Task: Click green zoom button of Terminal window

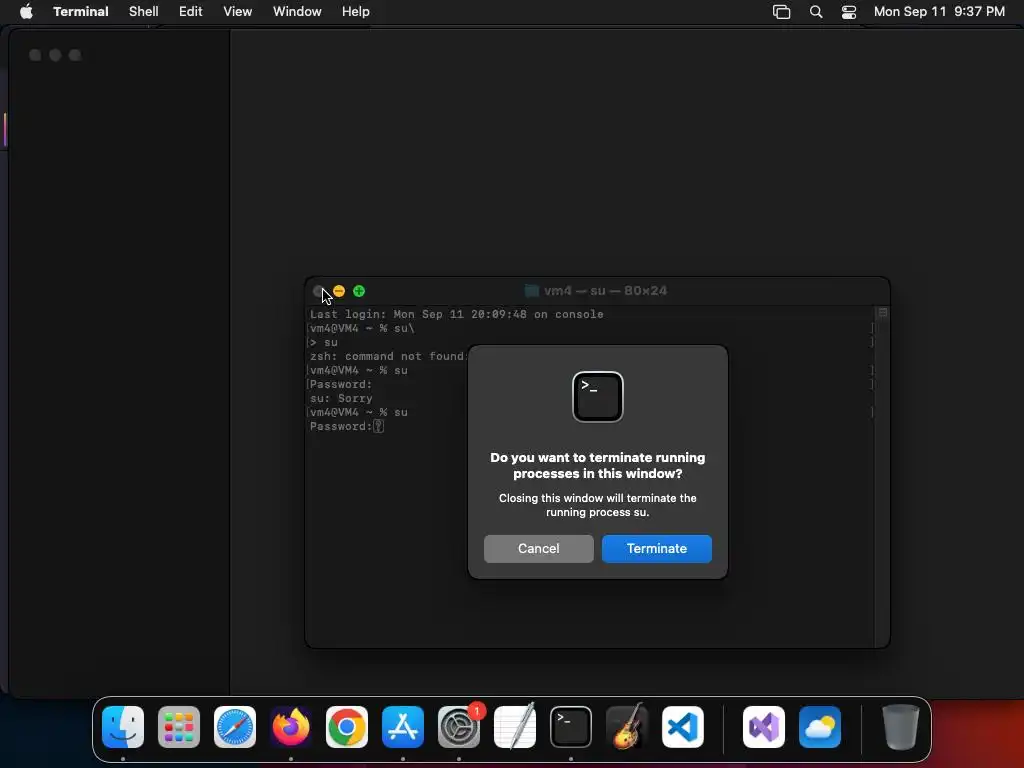Action: pos(359,291)
